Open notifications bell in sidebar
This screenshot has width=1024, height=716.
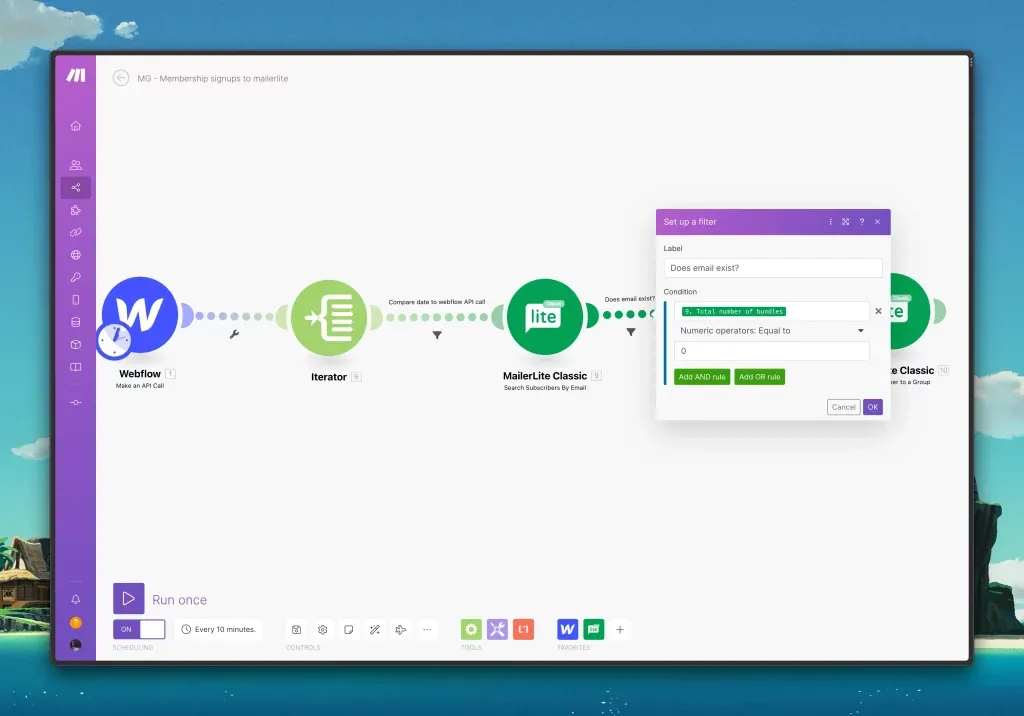point(76,599)
